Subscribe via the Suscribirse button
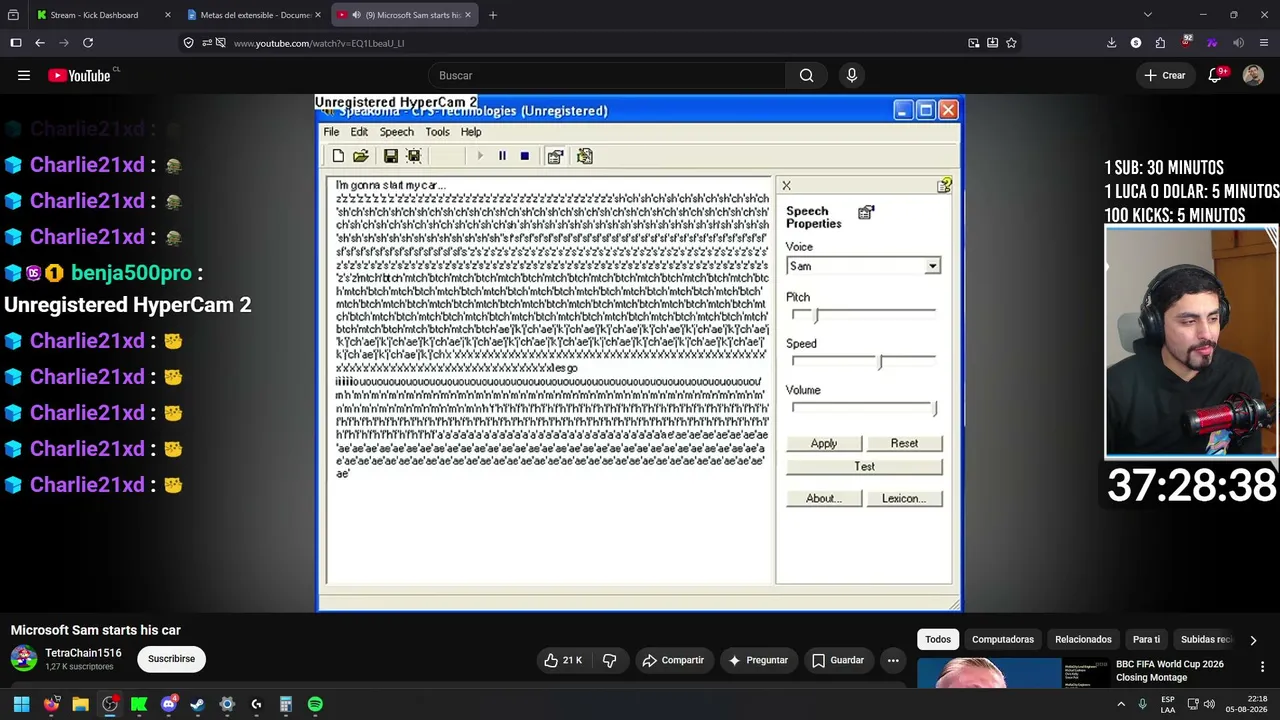The image size is (1280, 720). click(x=171, y=659)
